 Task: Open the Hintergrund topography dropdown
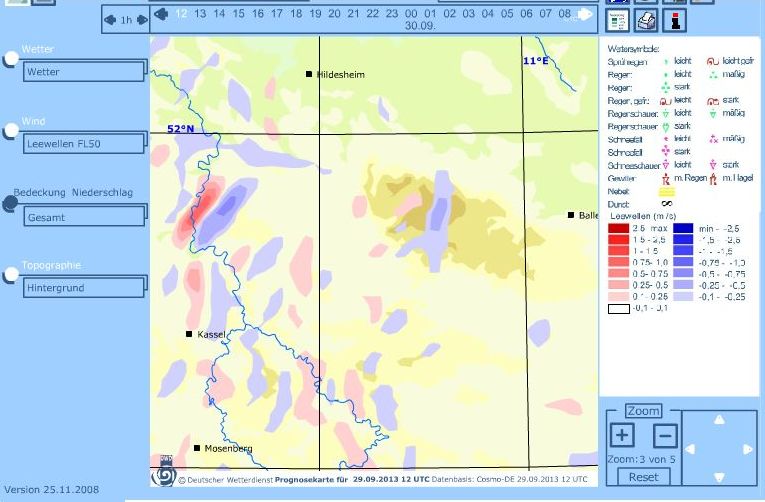(x=84, y=288)
